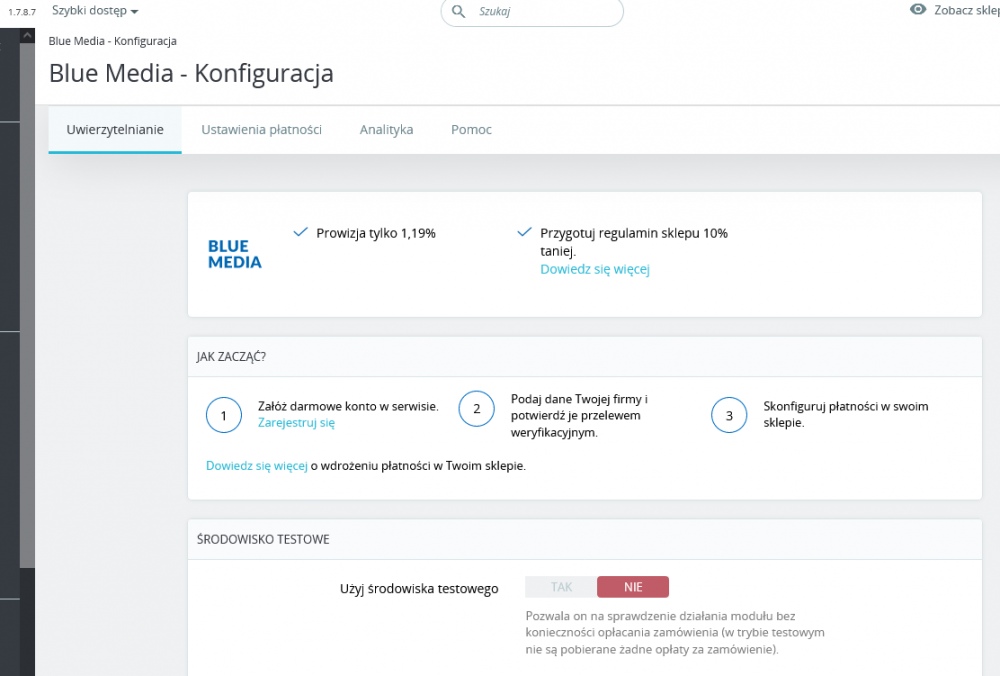The height and width of the screenshot is (676, 1000).
Task: Click the search magnifier icon
Action: pos(458,13)
